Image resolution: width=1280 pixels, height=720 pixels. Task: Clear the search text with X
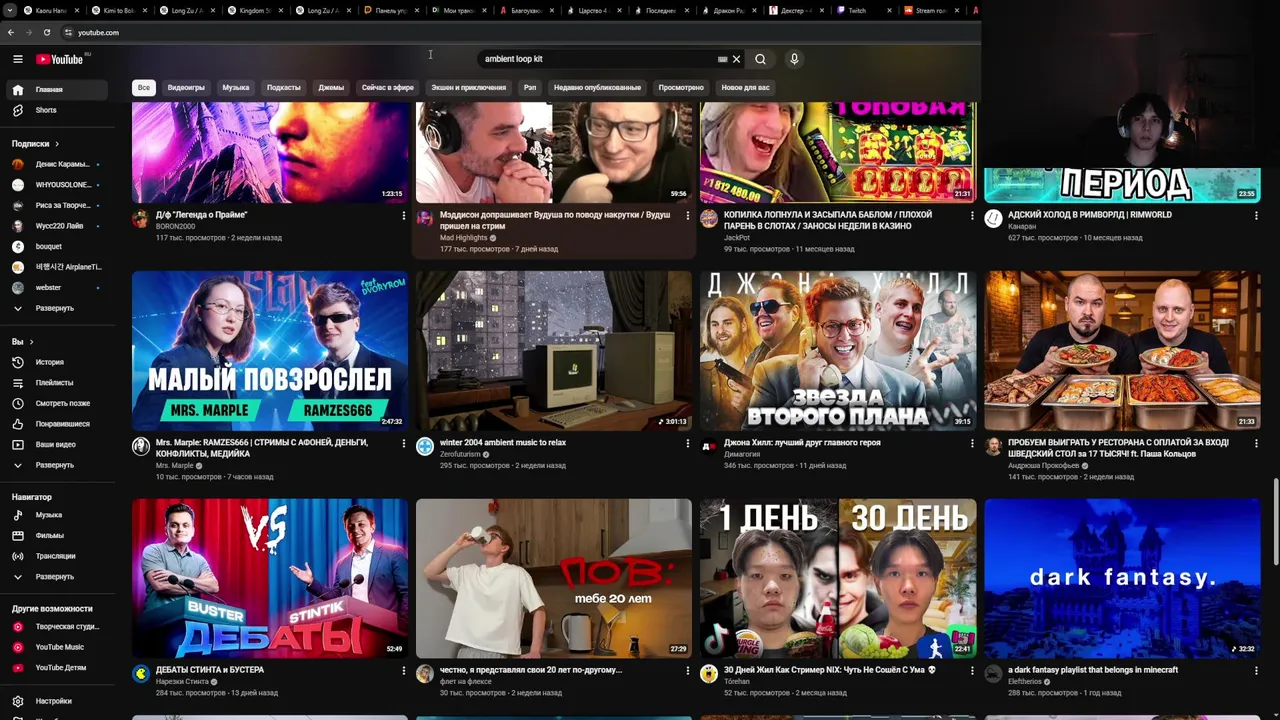[x=736, y=59]
